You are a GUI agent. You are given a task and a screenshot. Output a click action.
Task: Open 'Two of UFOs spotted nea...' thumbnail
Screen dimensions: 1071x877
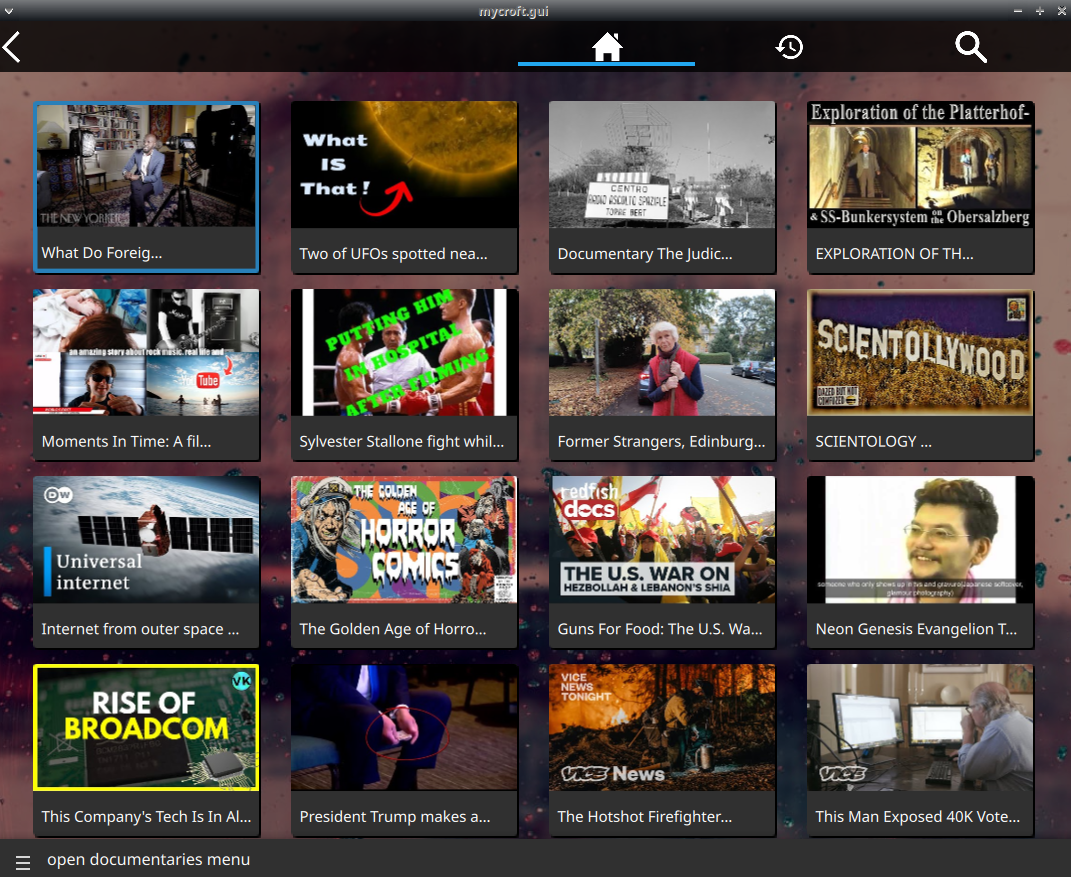coord(404,165)
